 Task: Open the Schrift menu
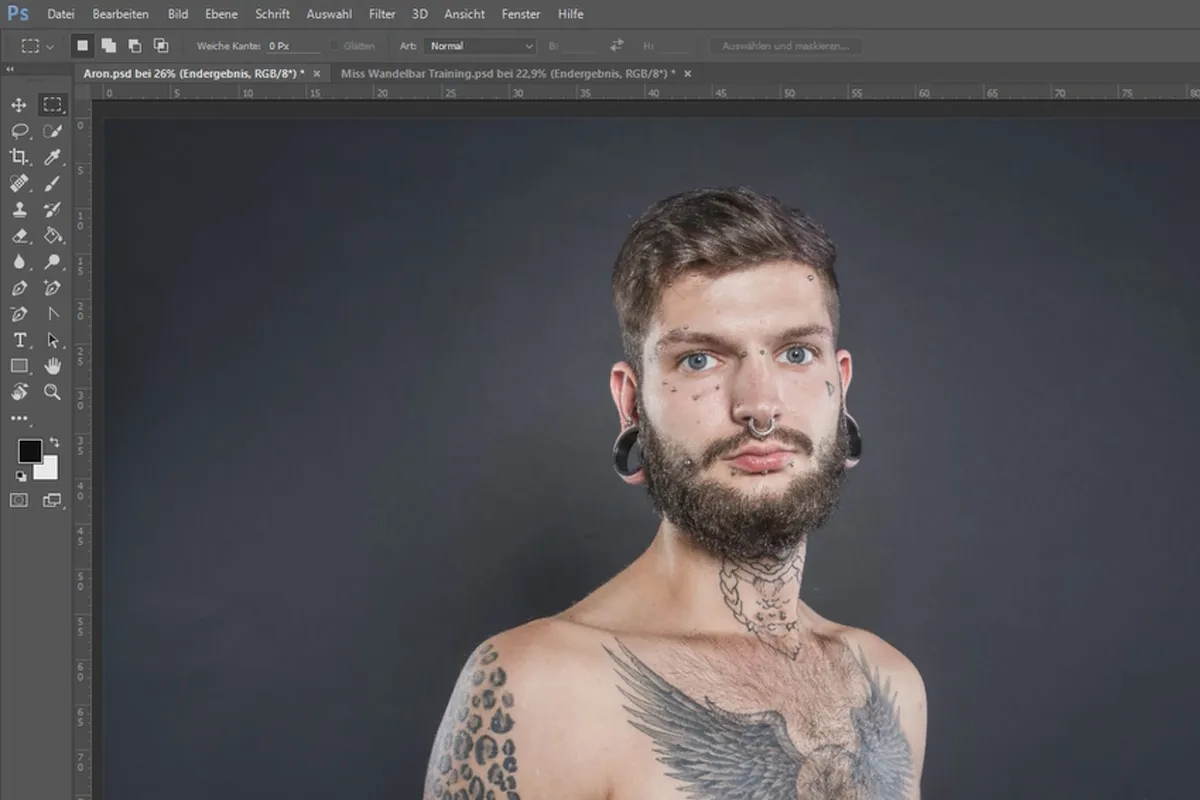(272, 14)
